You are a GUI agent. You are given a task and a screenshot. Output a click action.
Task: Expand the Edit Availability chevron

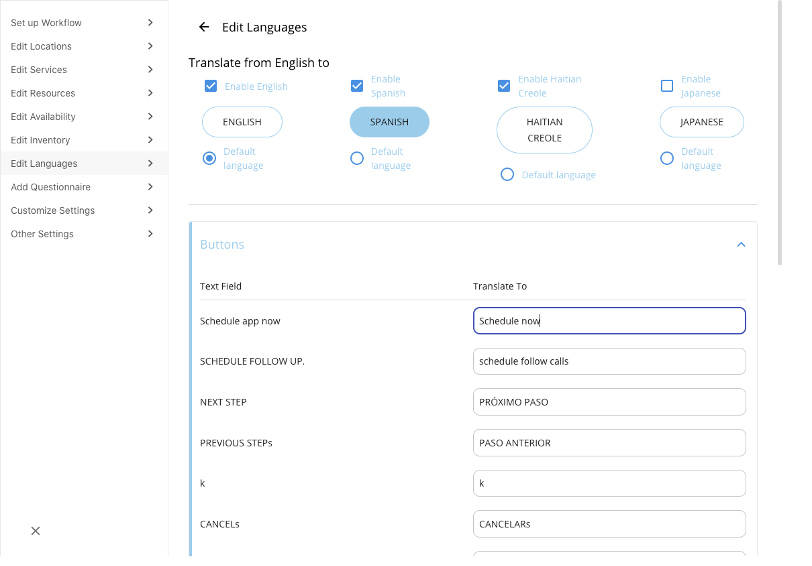coord(150,117)
